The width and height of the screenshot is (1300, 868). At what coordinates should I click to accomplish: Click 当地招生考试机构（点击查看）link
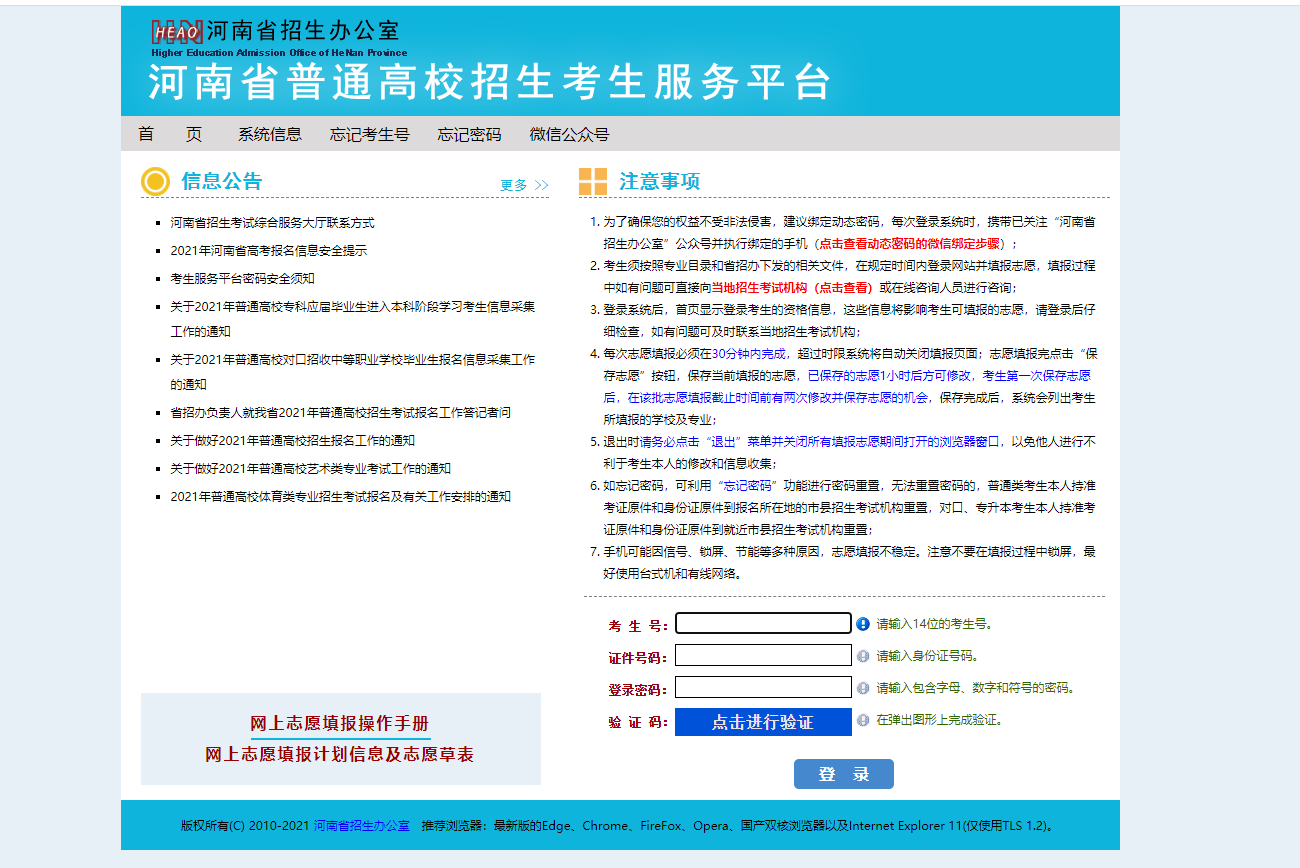coord(792,287)
